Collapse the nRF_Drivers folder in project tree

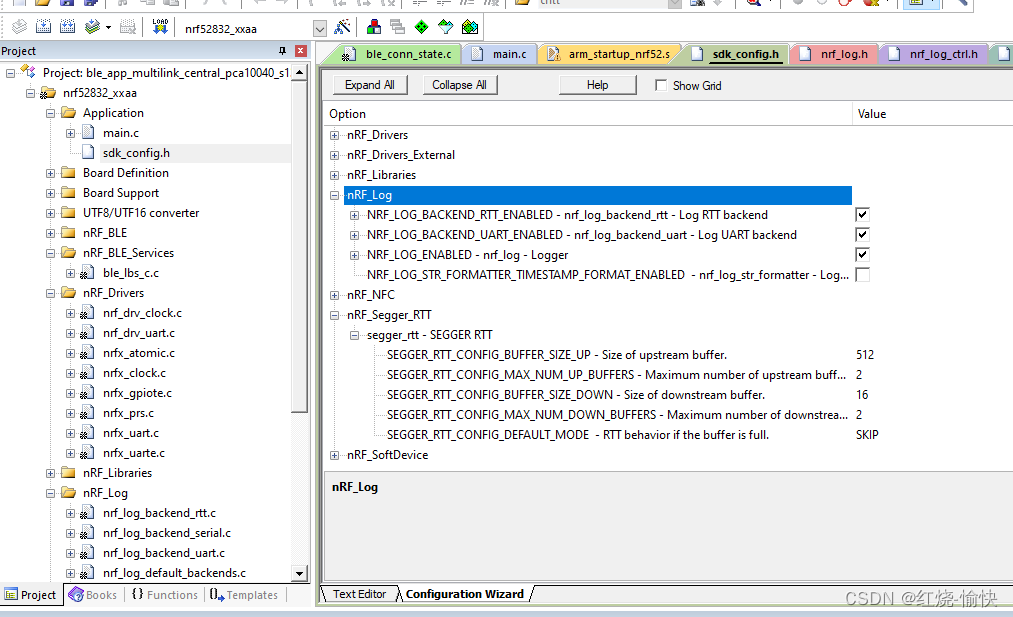click(50, 293)
